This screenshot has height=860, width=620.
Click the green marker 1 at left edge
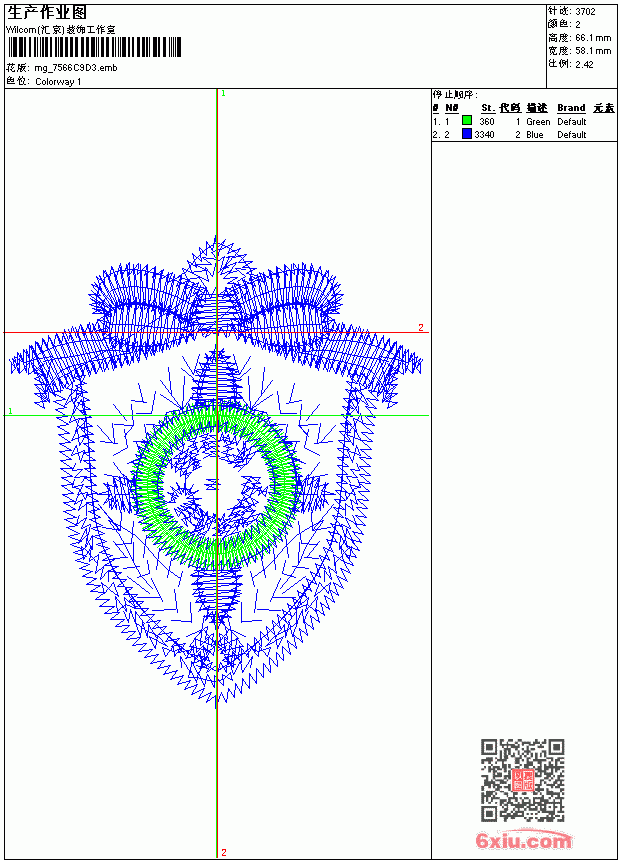tap(10, 411)
